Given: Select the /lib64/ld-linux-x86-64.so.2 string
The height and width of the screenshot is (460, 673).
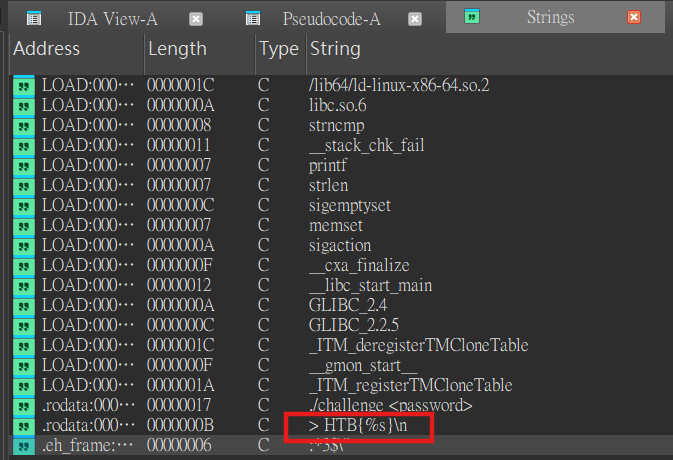Looking at the screenshot, I should pyautogui.click(x=399, y=85).
